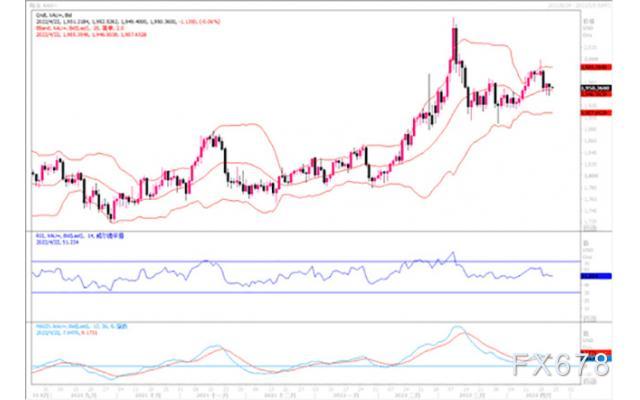The image size is (640, 400).
Task: Click the lower RSI oversold horizontal line
Action: tap(306, 293)
